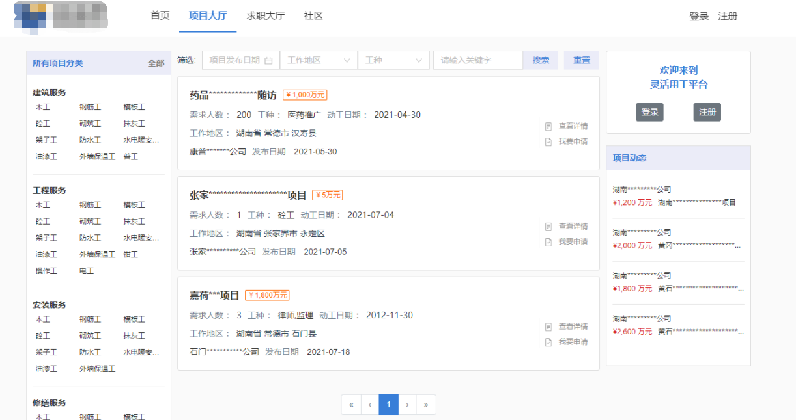Click the calendar icon in the 项目发布日期 field
The width and height of the screenshot is (796, 420).
pyautogui.click(x=268, y=60)
